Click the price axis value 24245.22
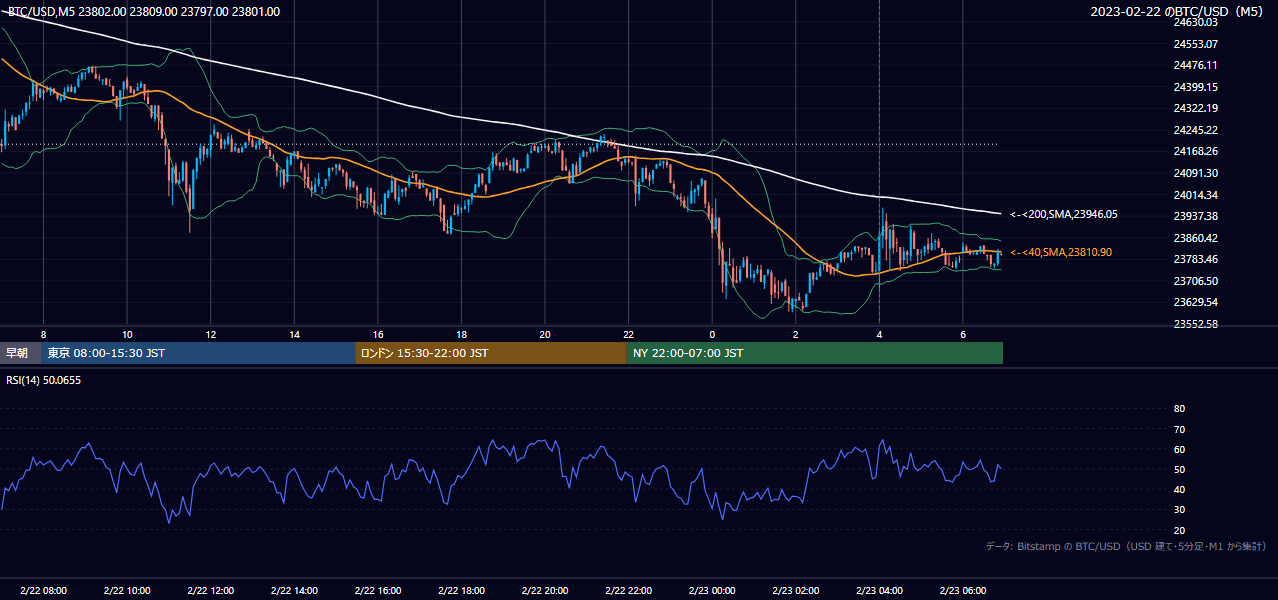 1195,130
